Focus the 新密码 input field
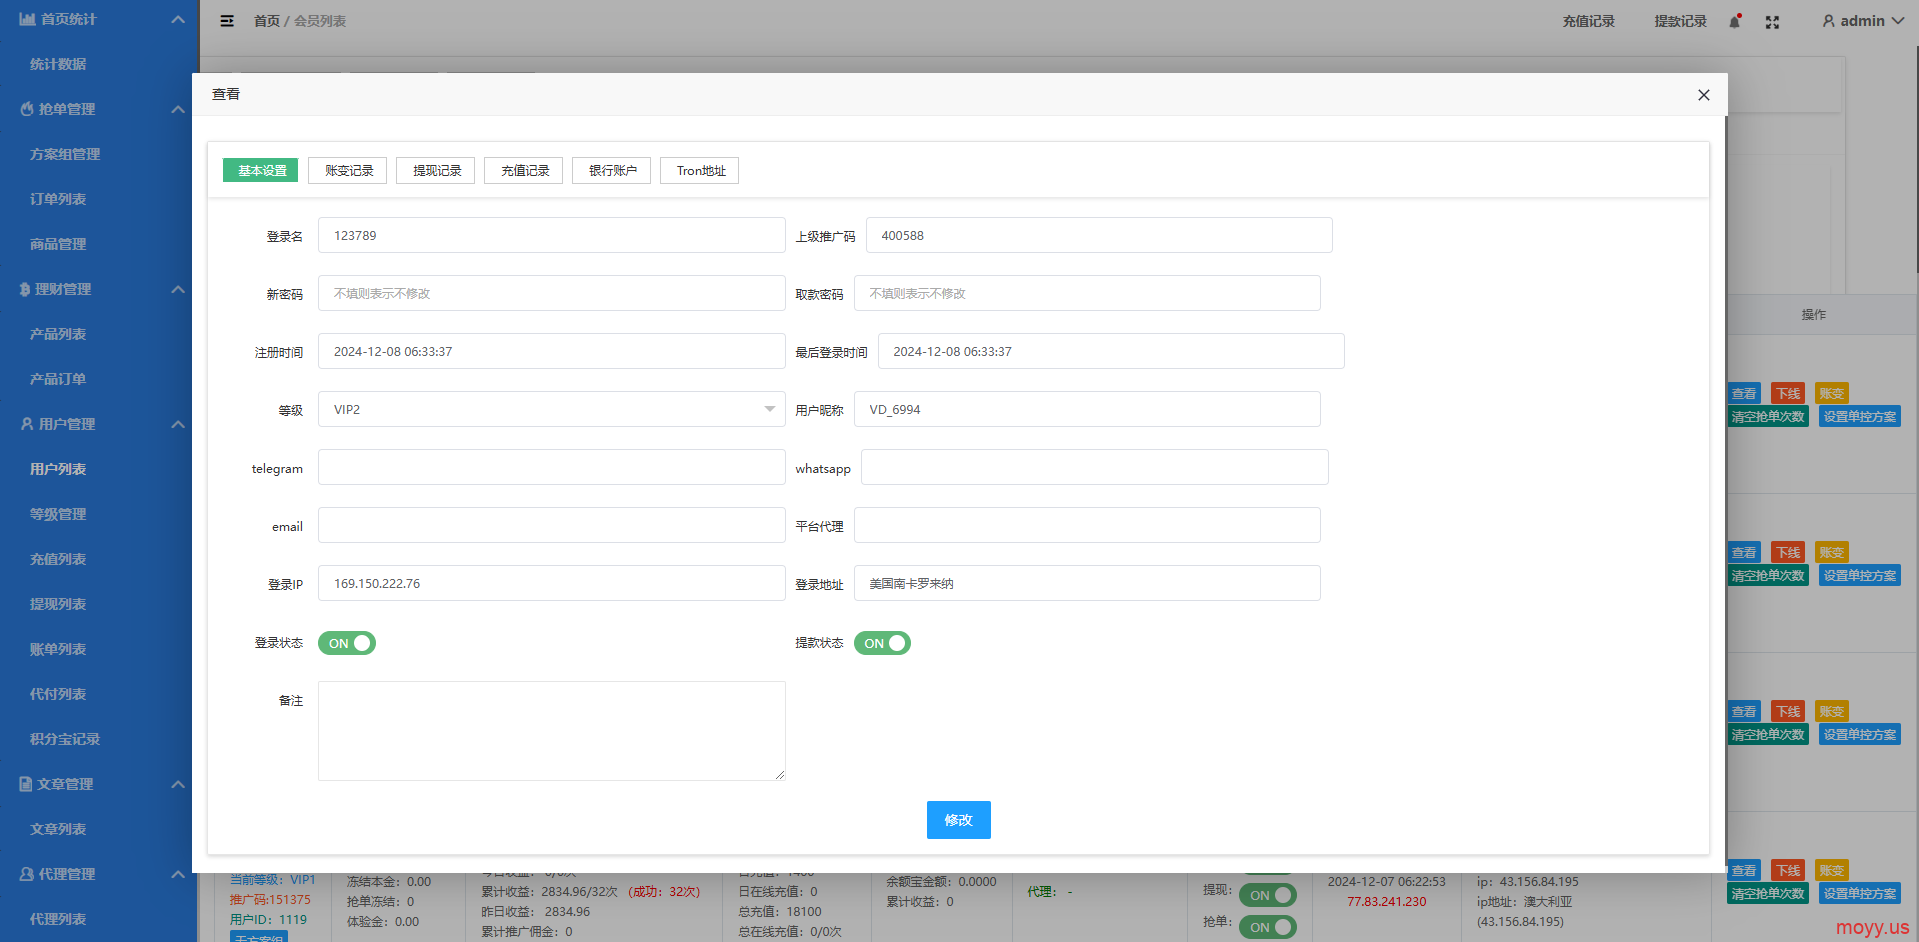 pyautogui.click(x=551, y=293)
